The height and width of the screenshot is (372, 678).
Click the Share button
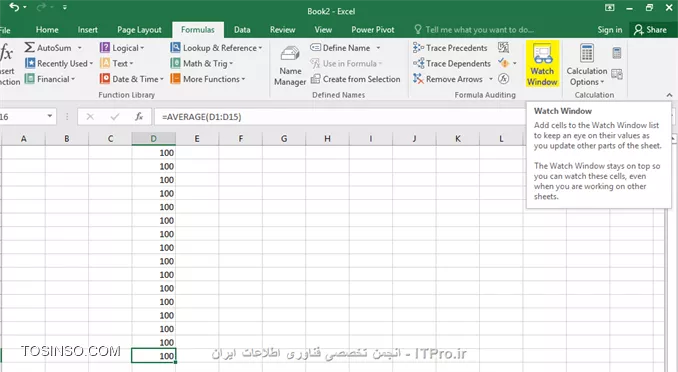650,30
